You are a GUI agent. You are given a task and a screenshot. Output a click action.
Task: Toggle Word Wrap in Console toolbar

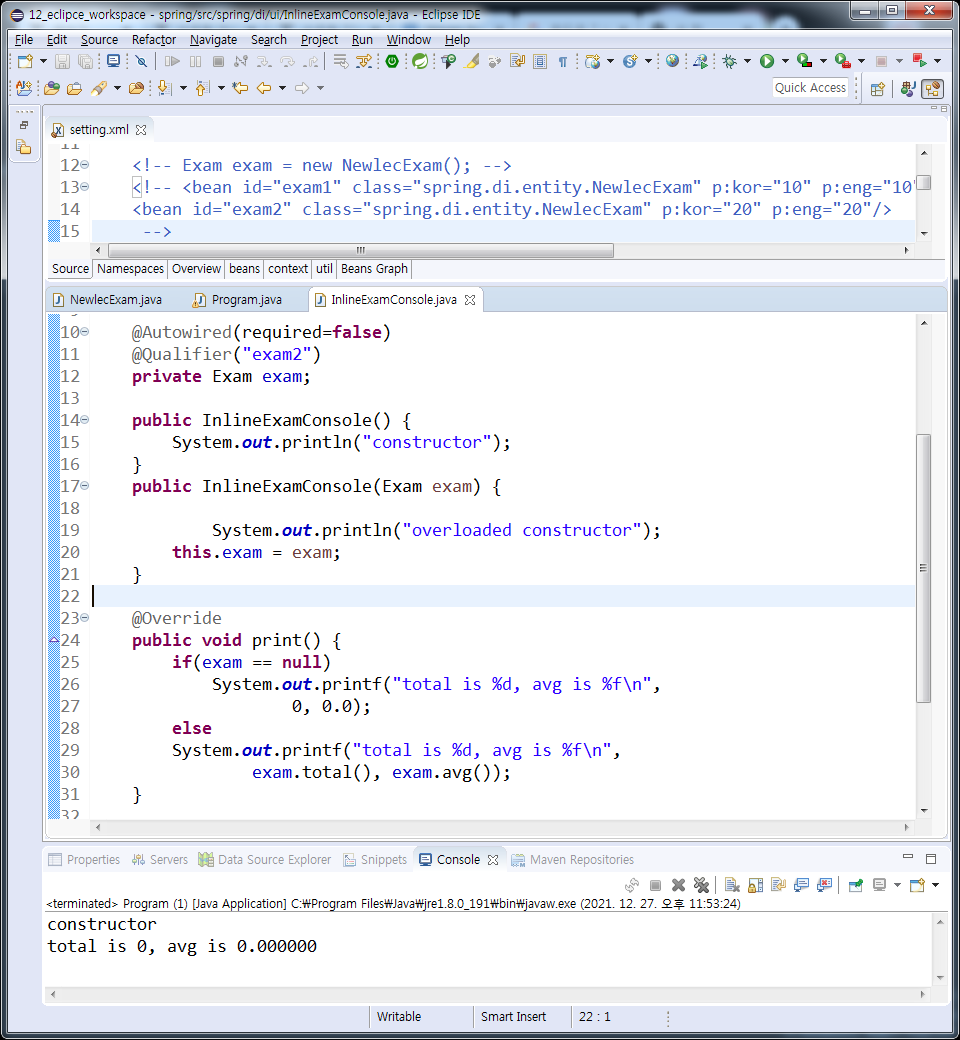[x=778, y=885]
